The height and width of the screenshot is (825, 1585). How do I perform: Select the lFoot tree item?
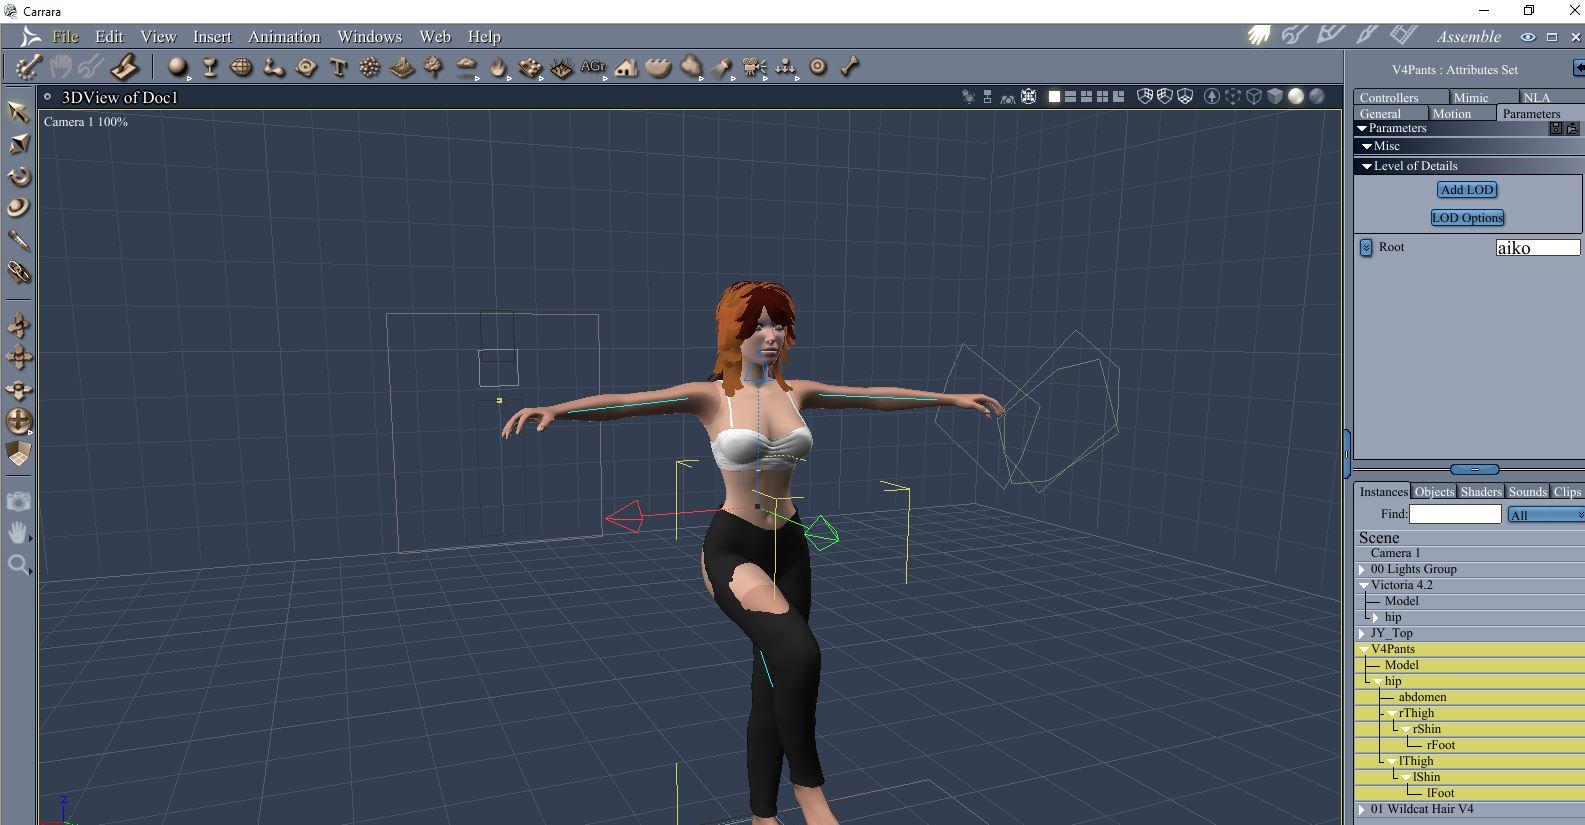tap(1440, 793)
